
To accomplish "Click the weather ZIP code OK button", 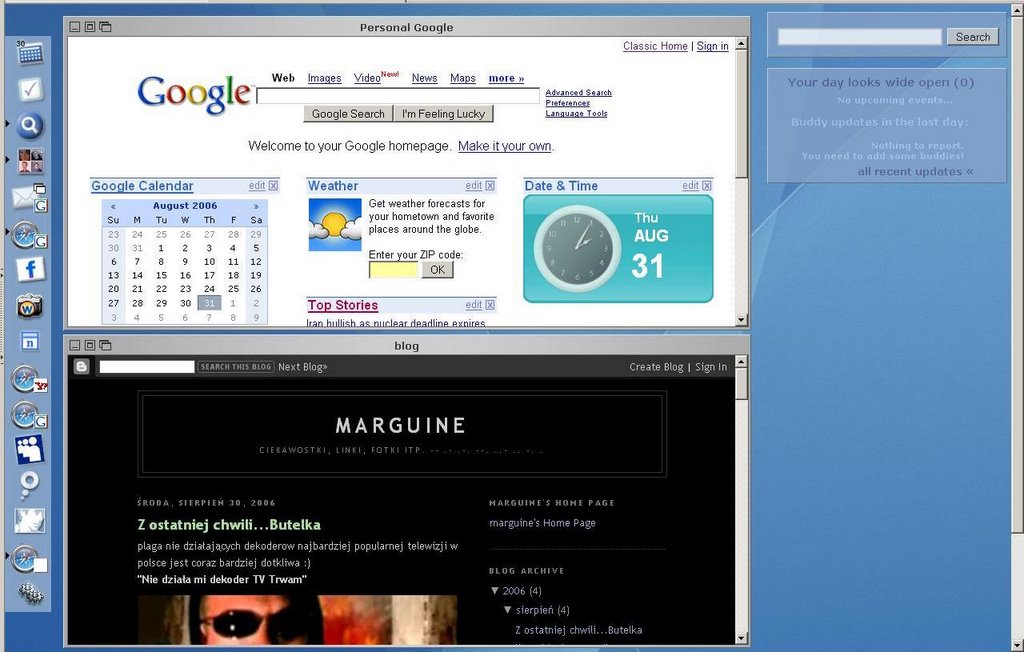I will pos(438,270).
